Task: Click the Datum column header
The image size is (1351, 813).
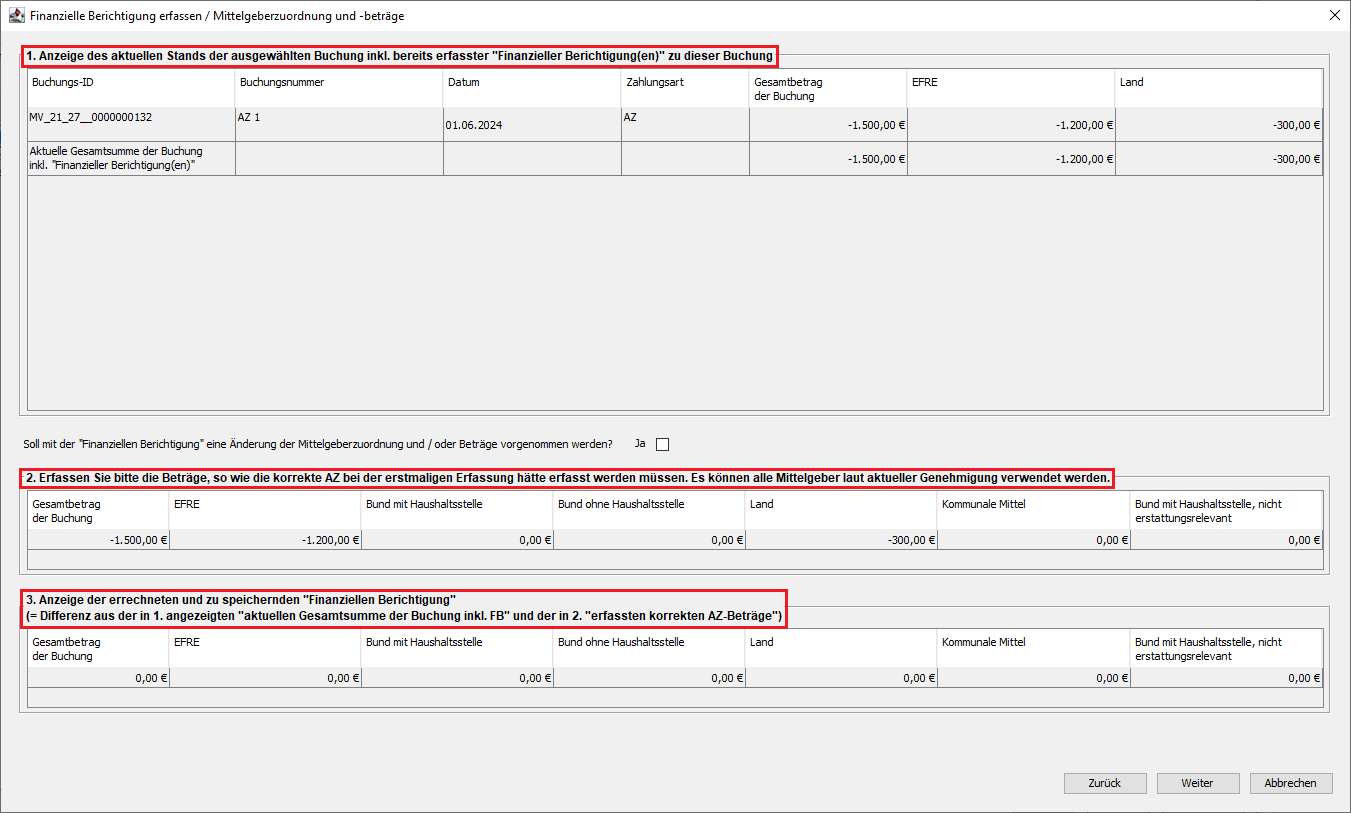Action: point(532,83)
